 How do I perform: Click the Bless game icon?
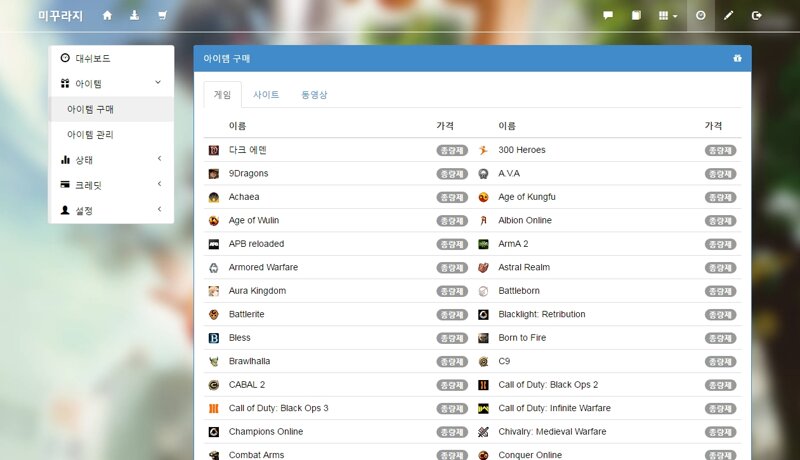click(214, 338)
